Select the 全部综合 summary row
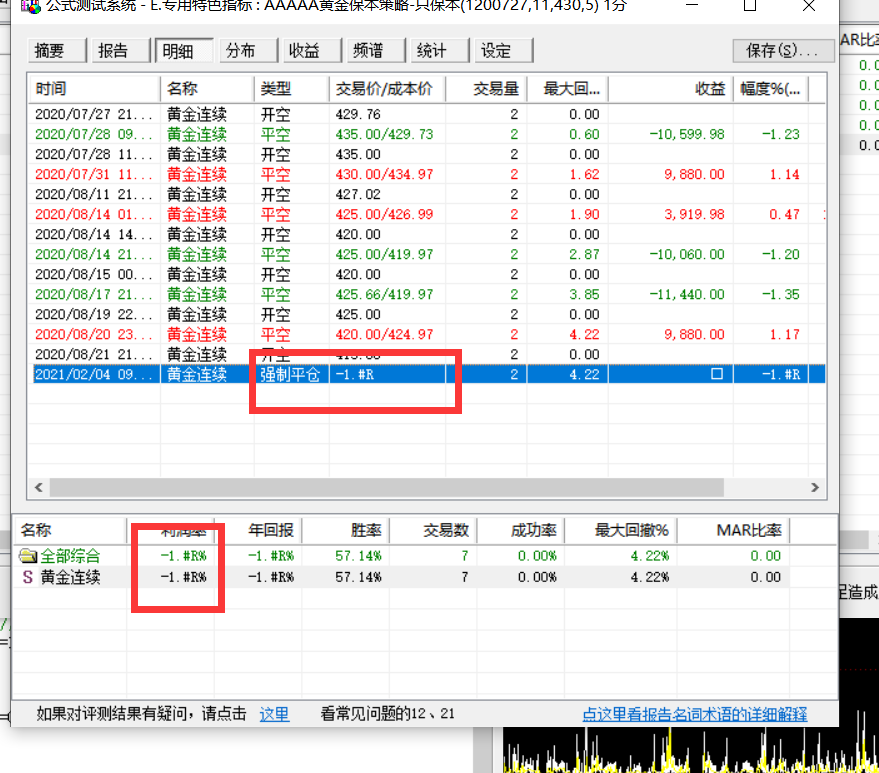This screenshot has width=879, height=773. pos(401,556)
